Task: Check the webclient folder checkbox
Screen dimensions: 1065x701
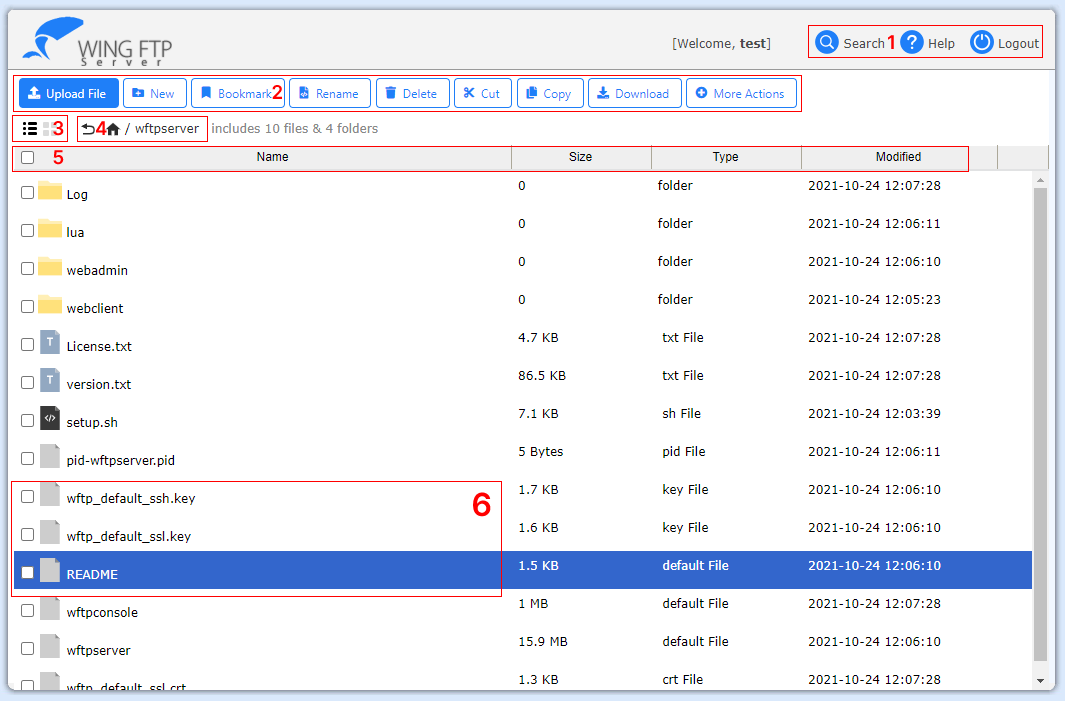Action: 27,307
